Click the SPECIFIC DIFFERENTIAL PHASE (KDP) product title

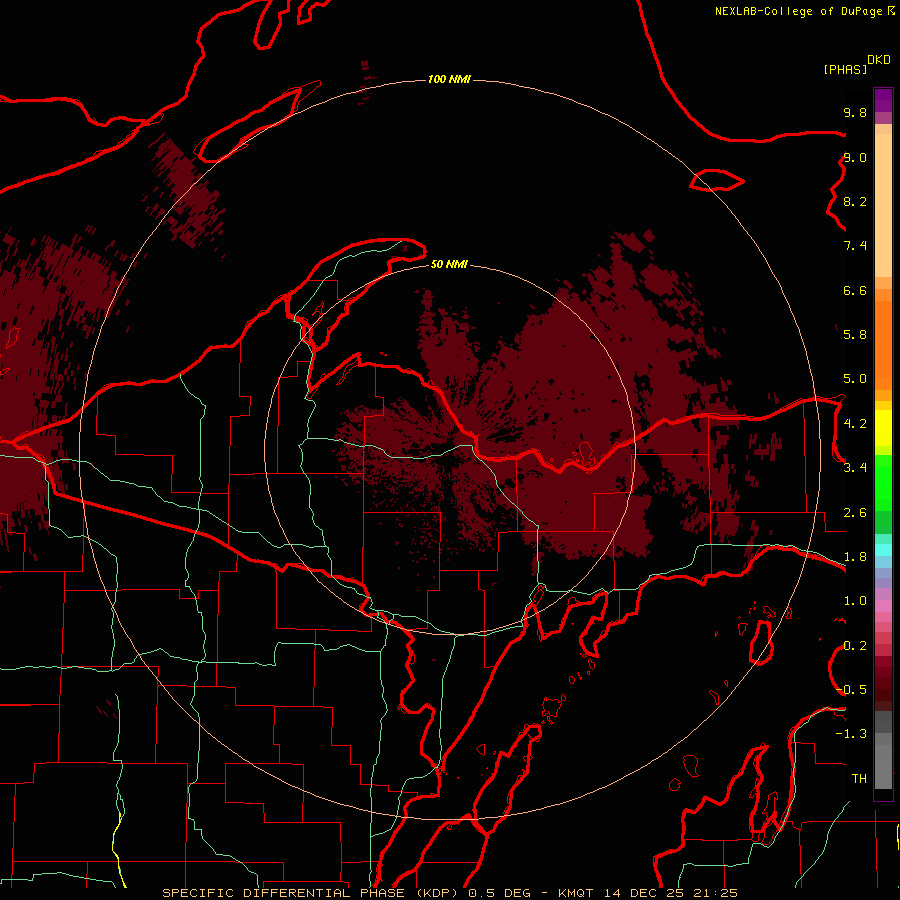coord(312,893)
